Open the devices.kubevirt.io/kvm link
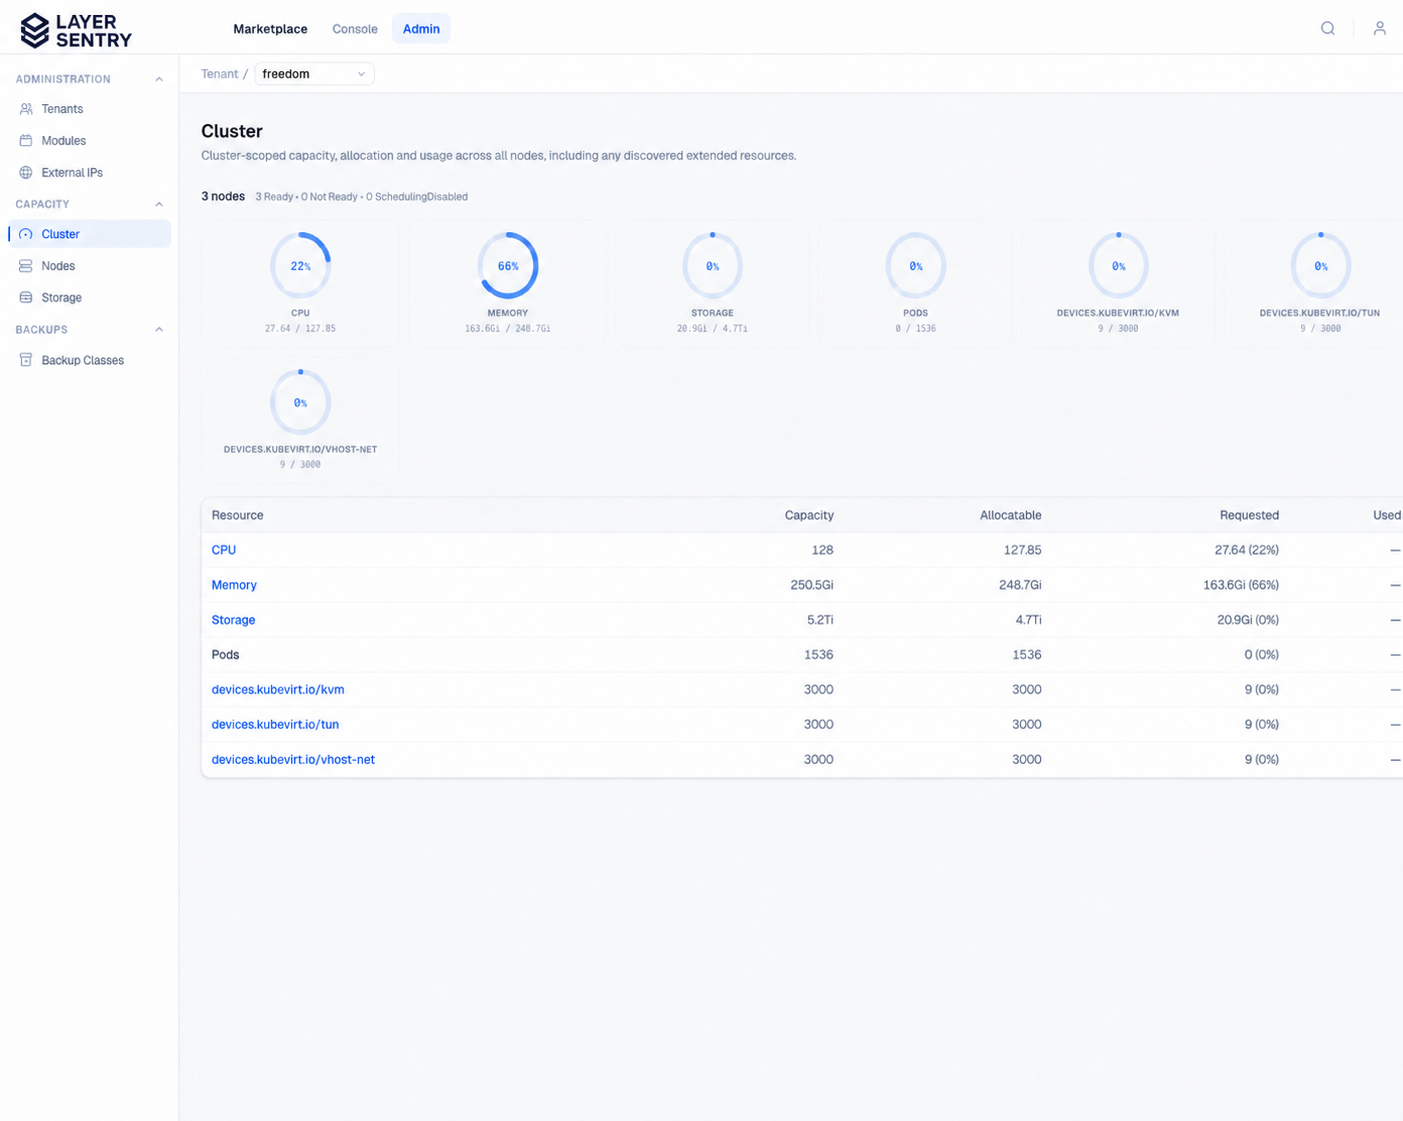The width and height of the screenshot is (1403, 1121). (x=278, y=690)
